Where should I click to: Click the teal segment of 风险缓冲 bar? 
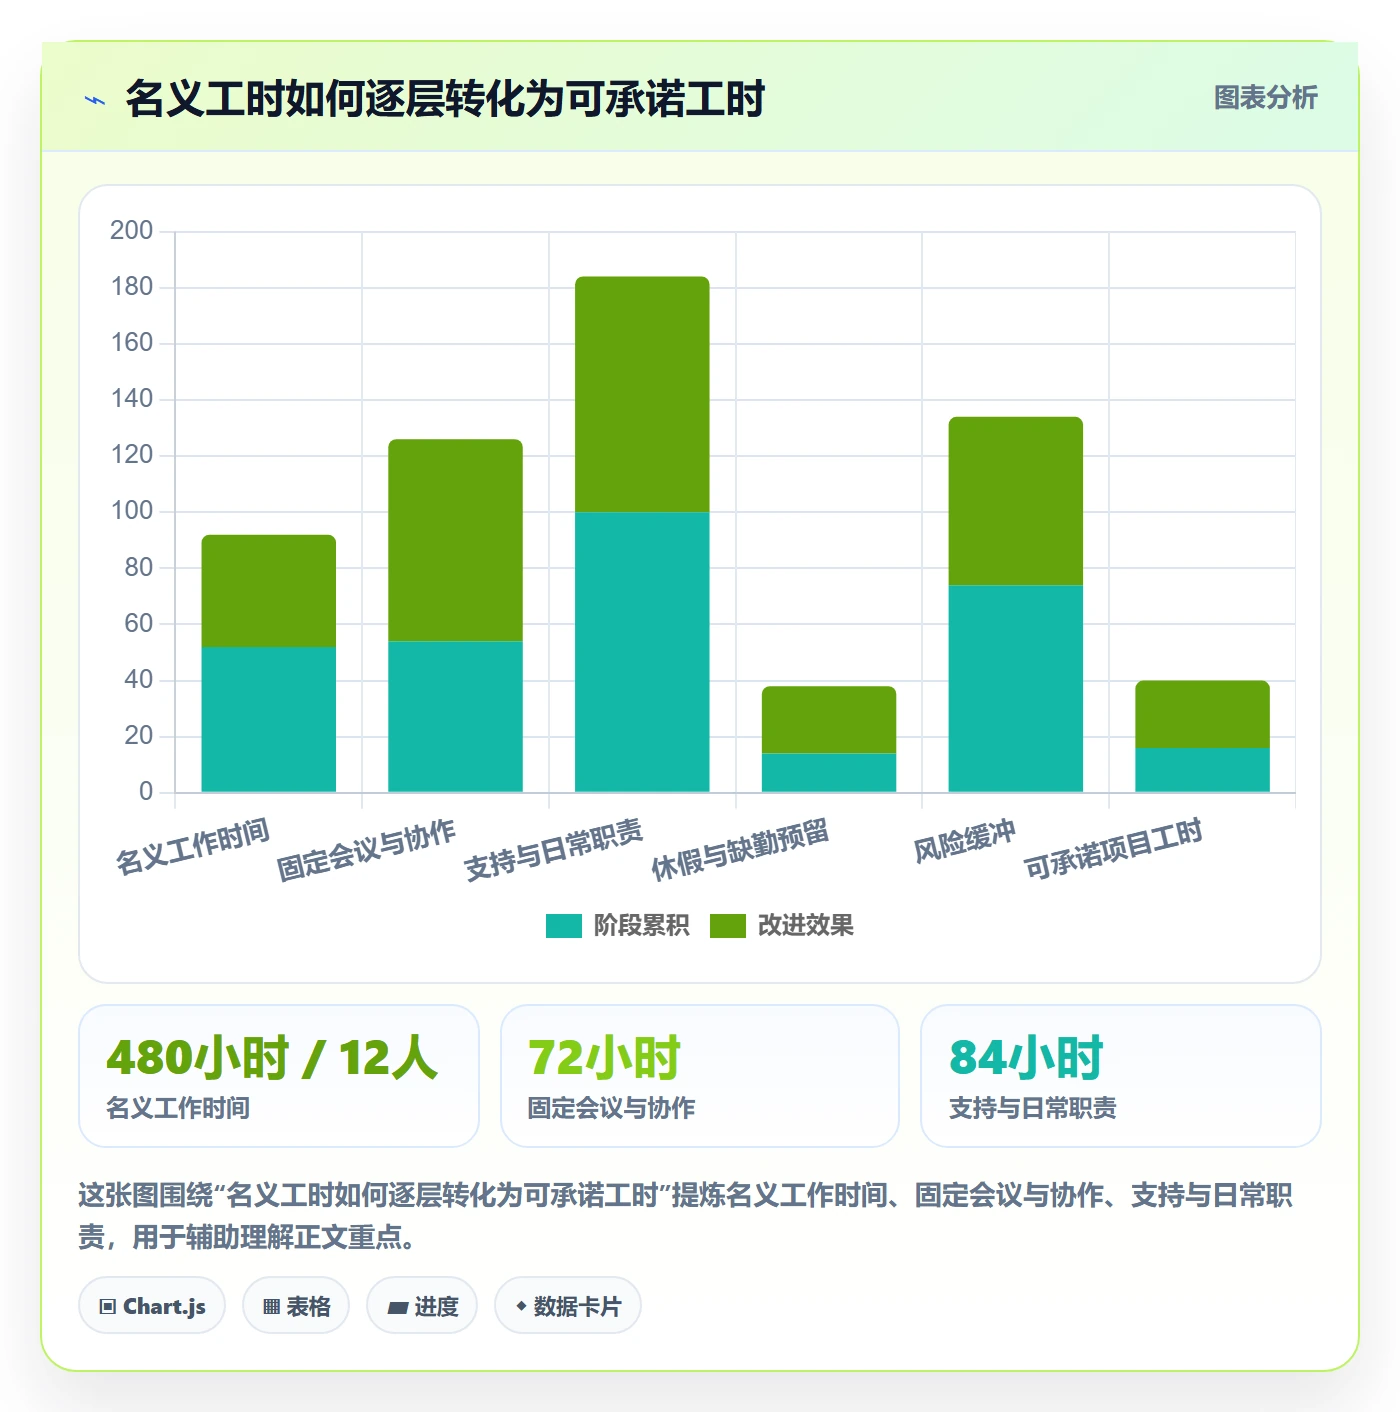tap(1016, 689)
